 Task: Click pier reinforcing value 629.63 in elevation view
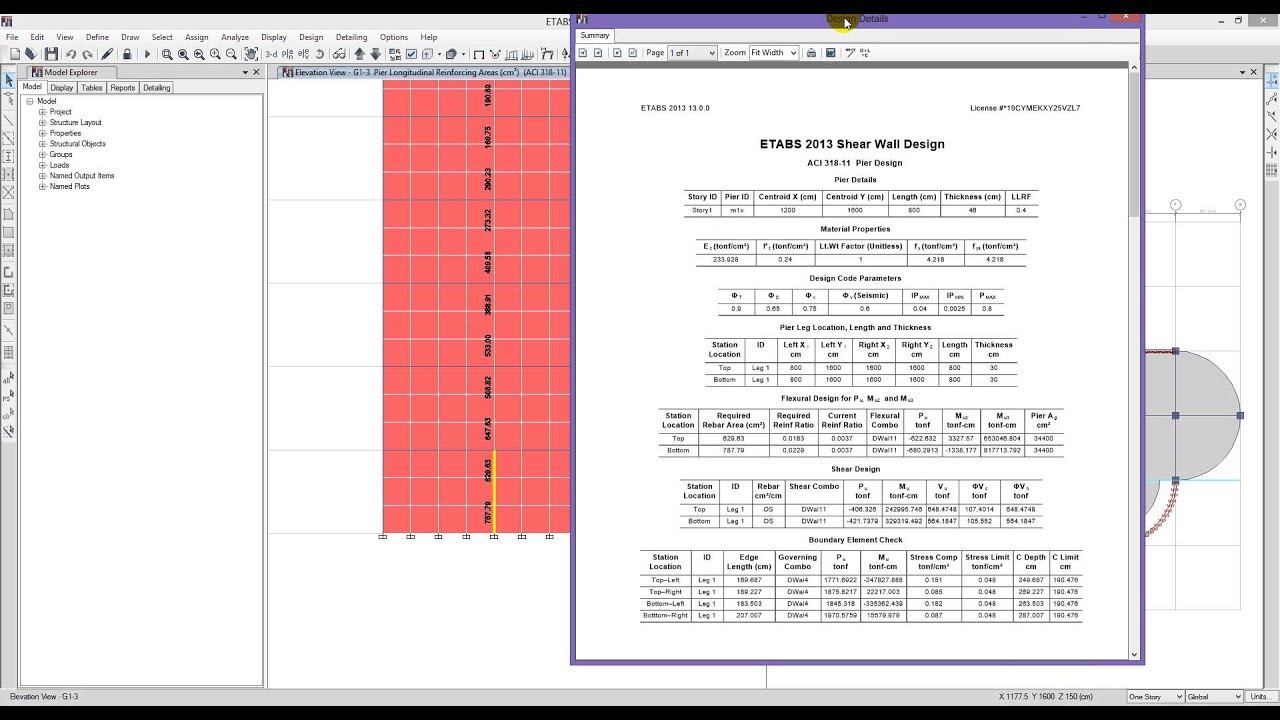[488, 471]
